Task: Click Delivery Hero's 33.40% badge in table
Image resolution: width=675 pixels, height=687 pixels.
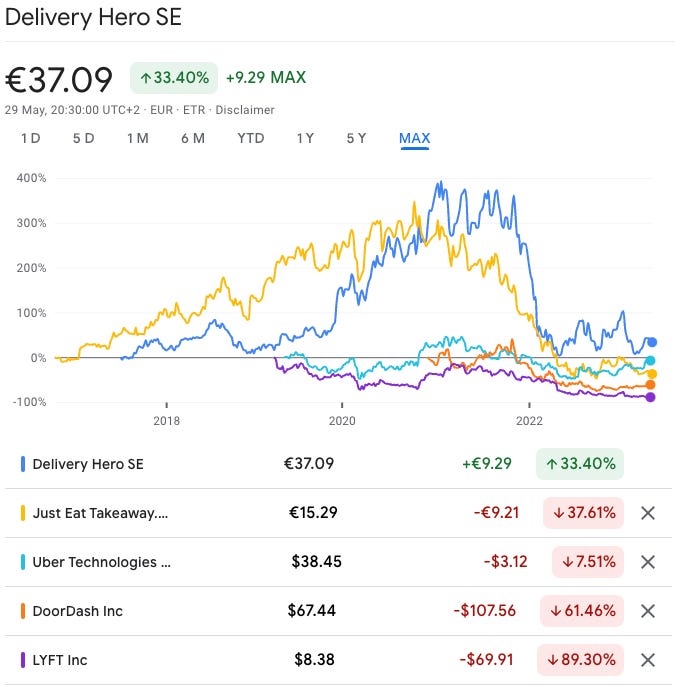Action: pyautogui.click(x=580, y=464)
